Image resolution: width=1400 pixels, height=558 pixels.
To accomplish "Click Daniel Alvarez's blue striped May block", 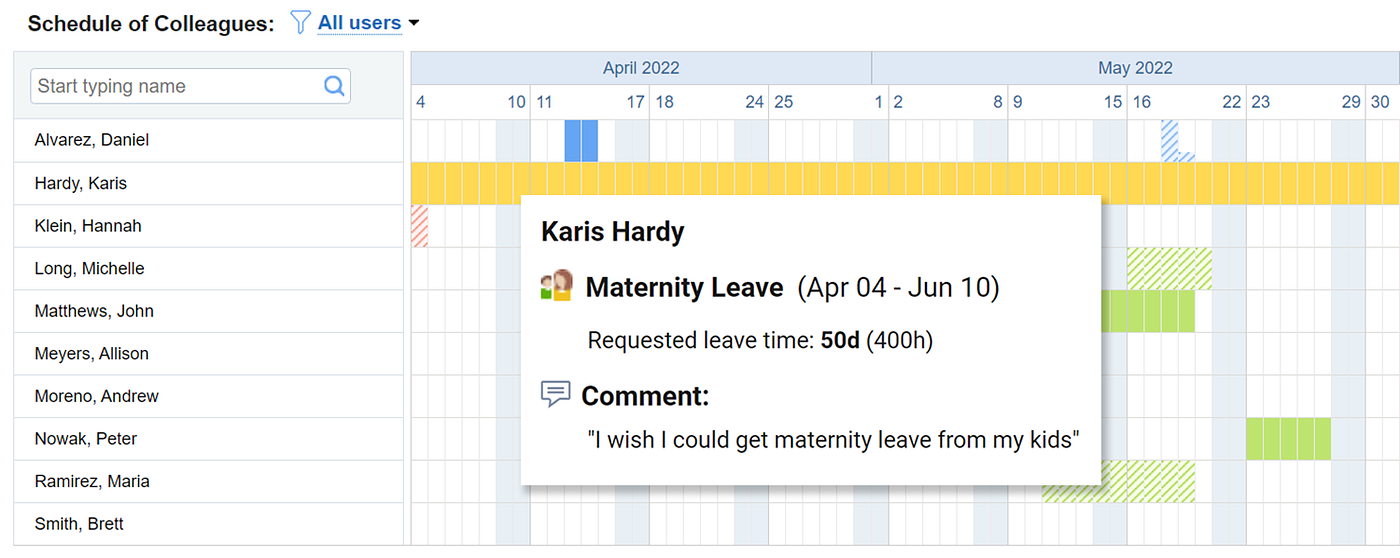I will 1170,138.
